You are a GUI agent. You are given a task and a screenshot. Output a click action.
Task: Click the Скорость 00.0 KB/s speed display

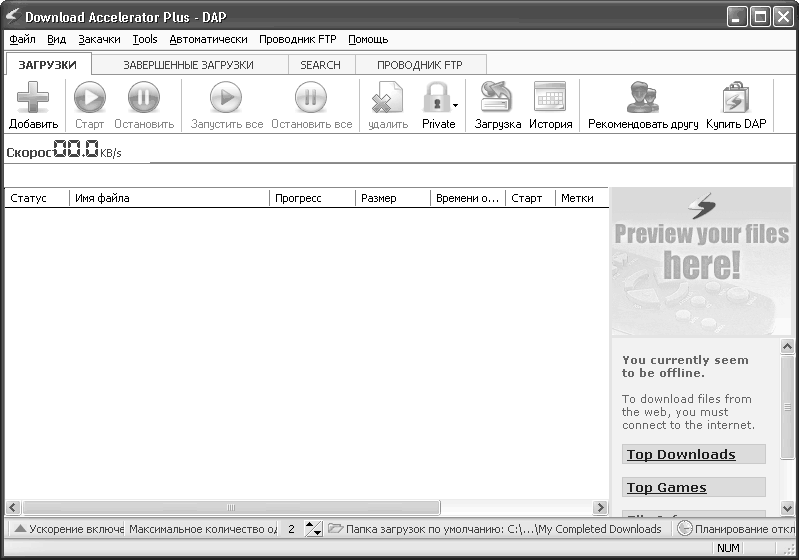click(x=64, y=149)
